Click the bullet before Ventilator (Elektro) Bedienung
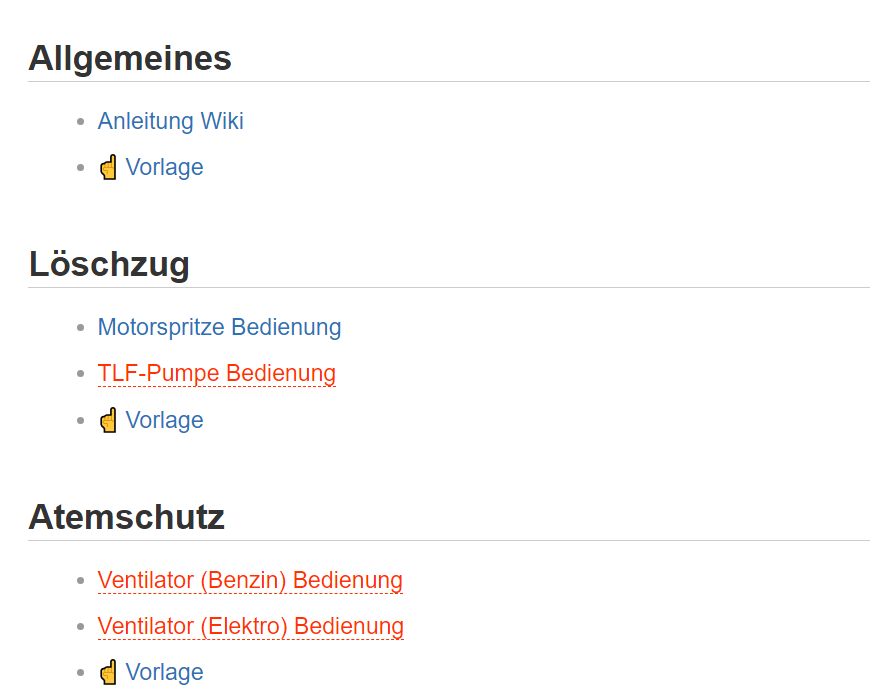870x690 pixels. (x=81, y=627)
